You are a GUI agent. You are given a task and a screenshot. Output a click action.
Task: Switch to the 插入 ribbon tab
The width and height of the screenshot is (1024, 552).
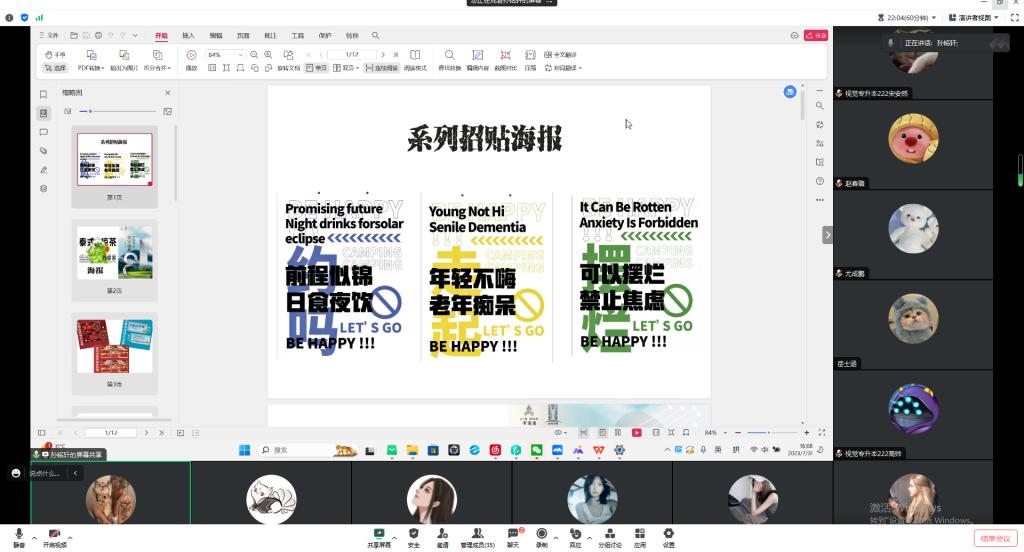(188, 35)
